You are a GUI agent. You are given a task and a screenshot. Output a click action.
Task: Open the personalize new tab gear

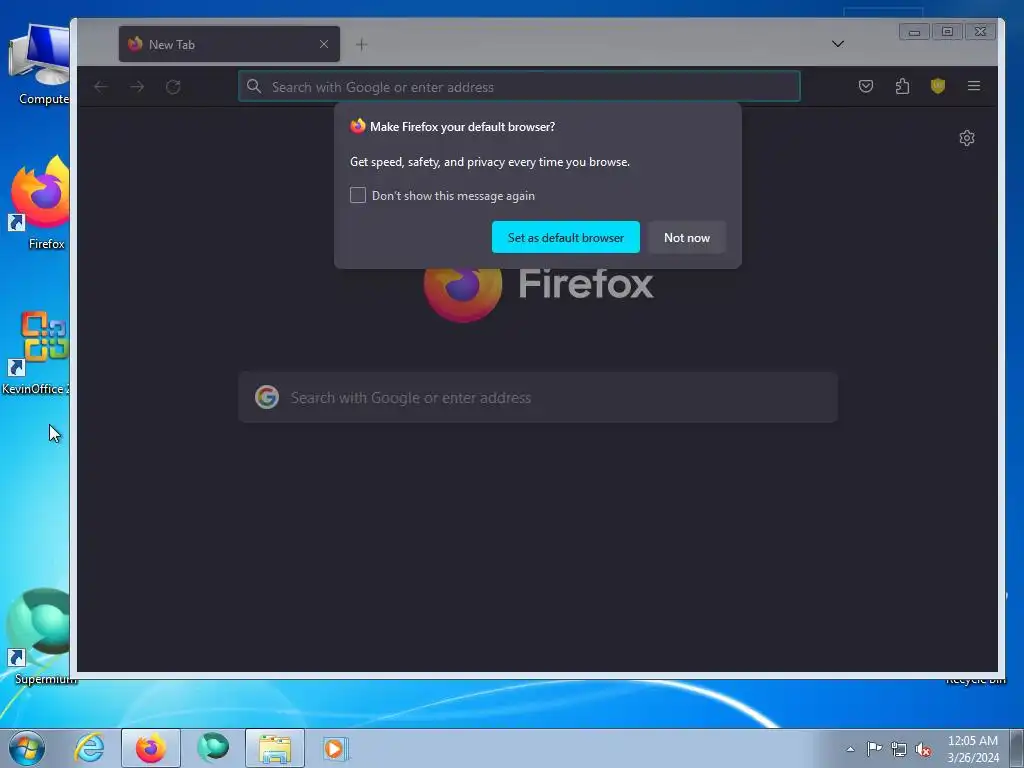tap(967, 138)
